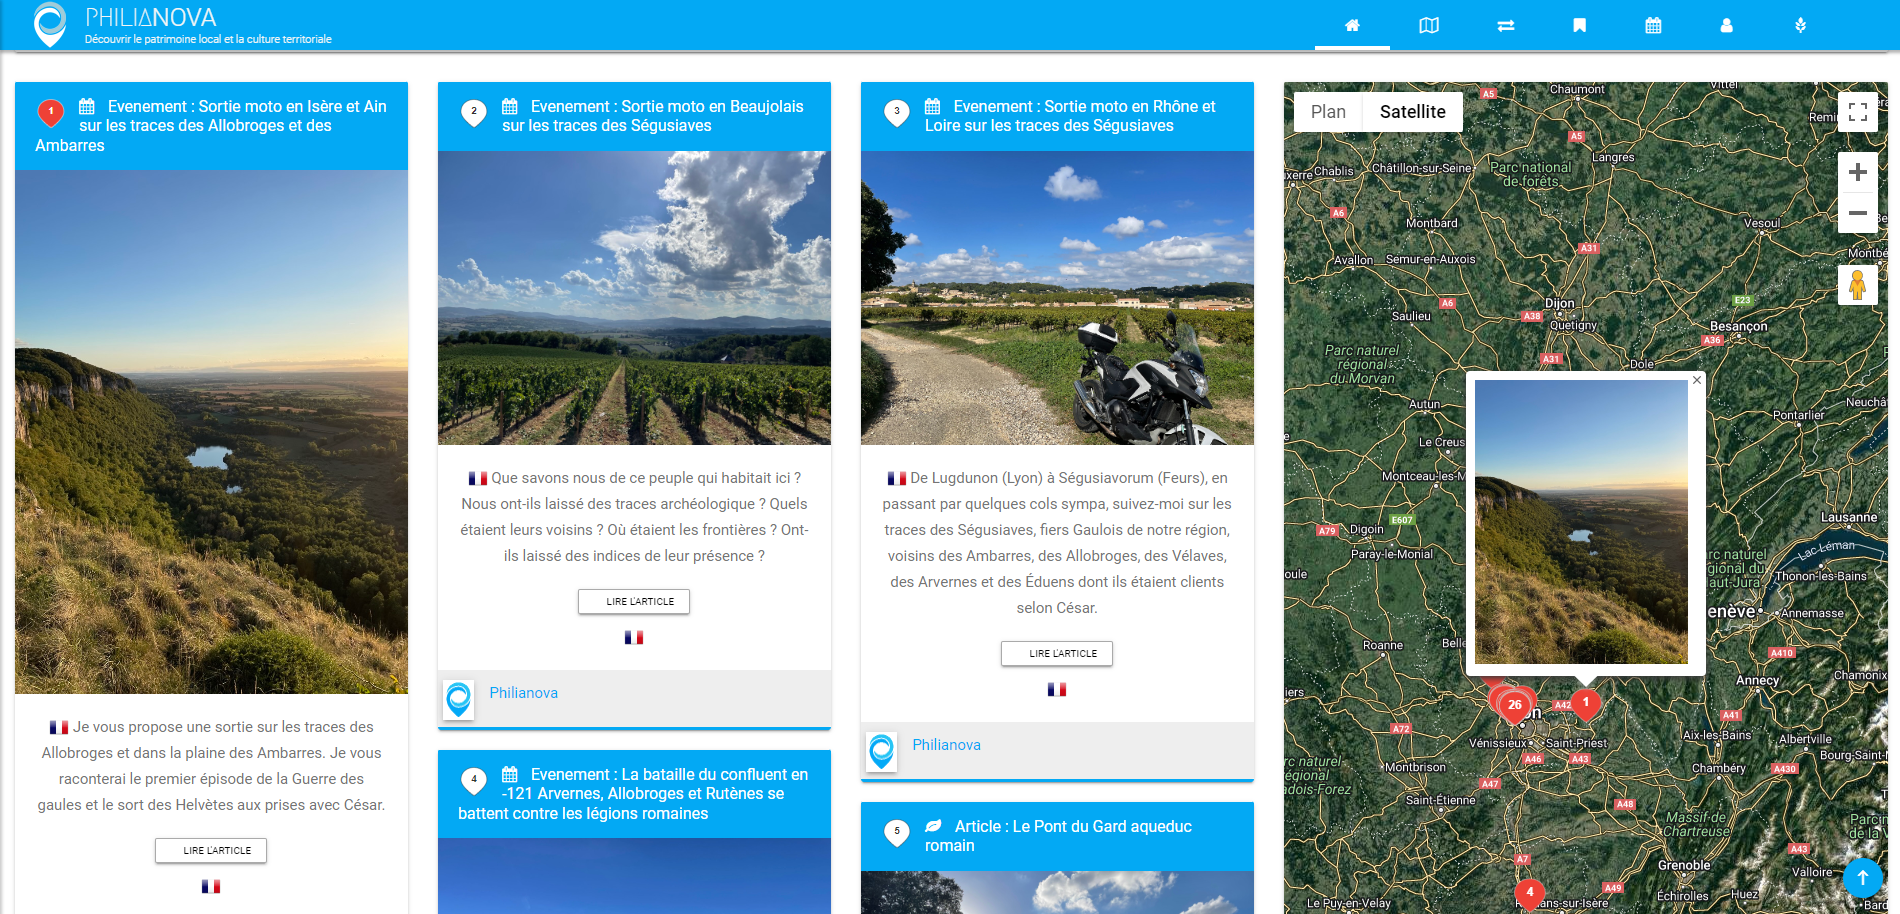Image resolution: width=1900 pixels, height=914 pixels.
Task: Select the cluster marker numbered 26 on map
Action: click(x=1515, y=705)
